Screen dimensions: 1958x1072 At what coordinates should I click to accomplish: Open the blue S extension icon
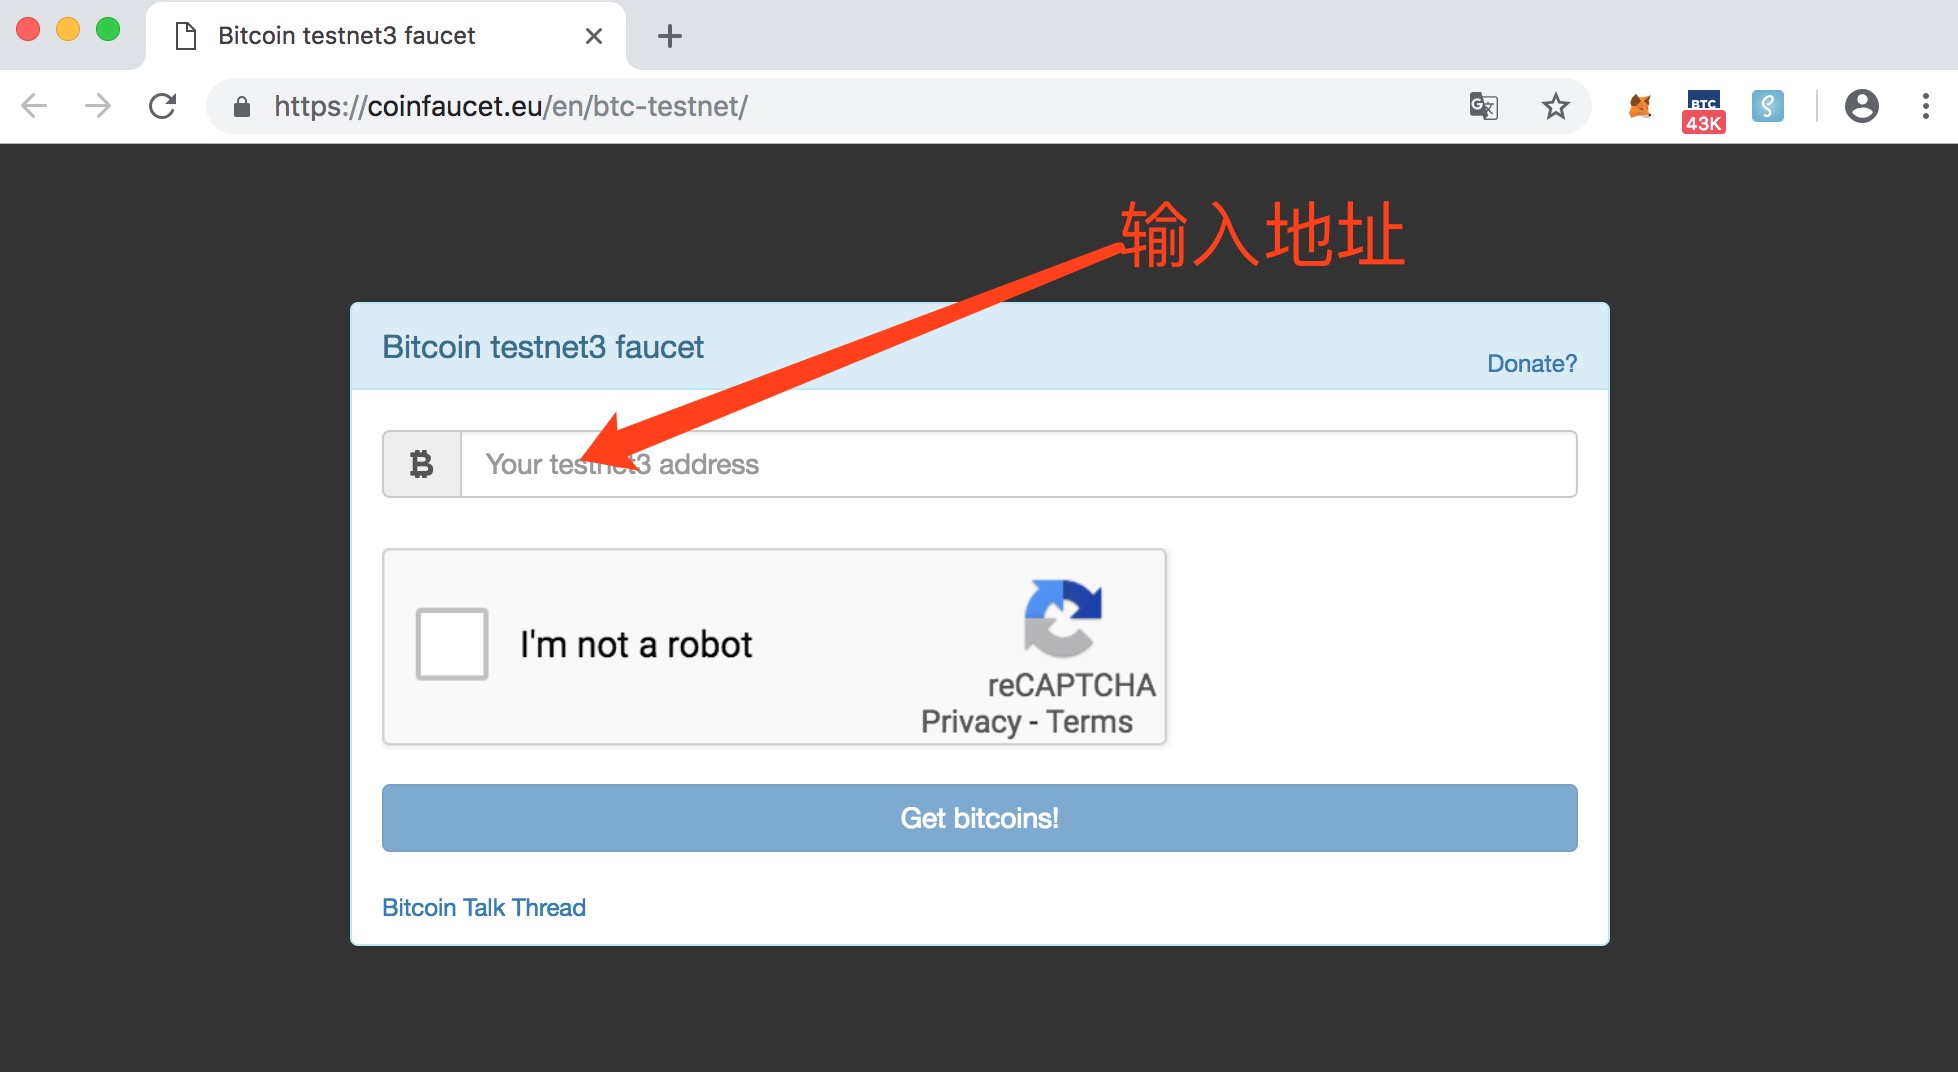(1768, 106)
